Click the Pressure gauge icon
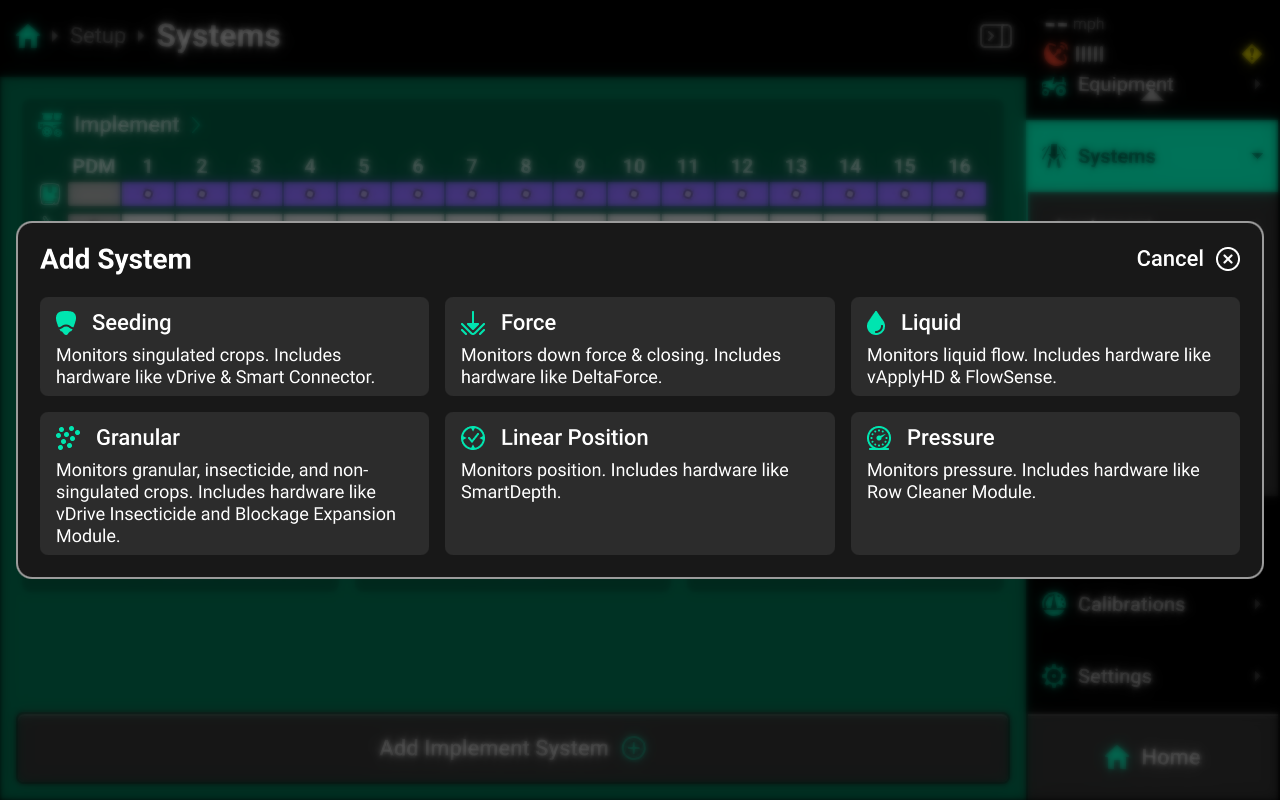 click(879, 438)
